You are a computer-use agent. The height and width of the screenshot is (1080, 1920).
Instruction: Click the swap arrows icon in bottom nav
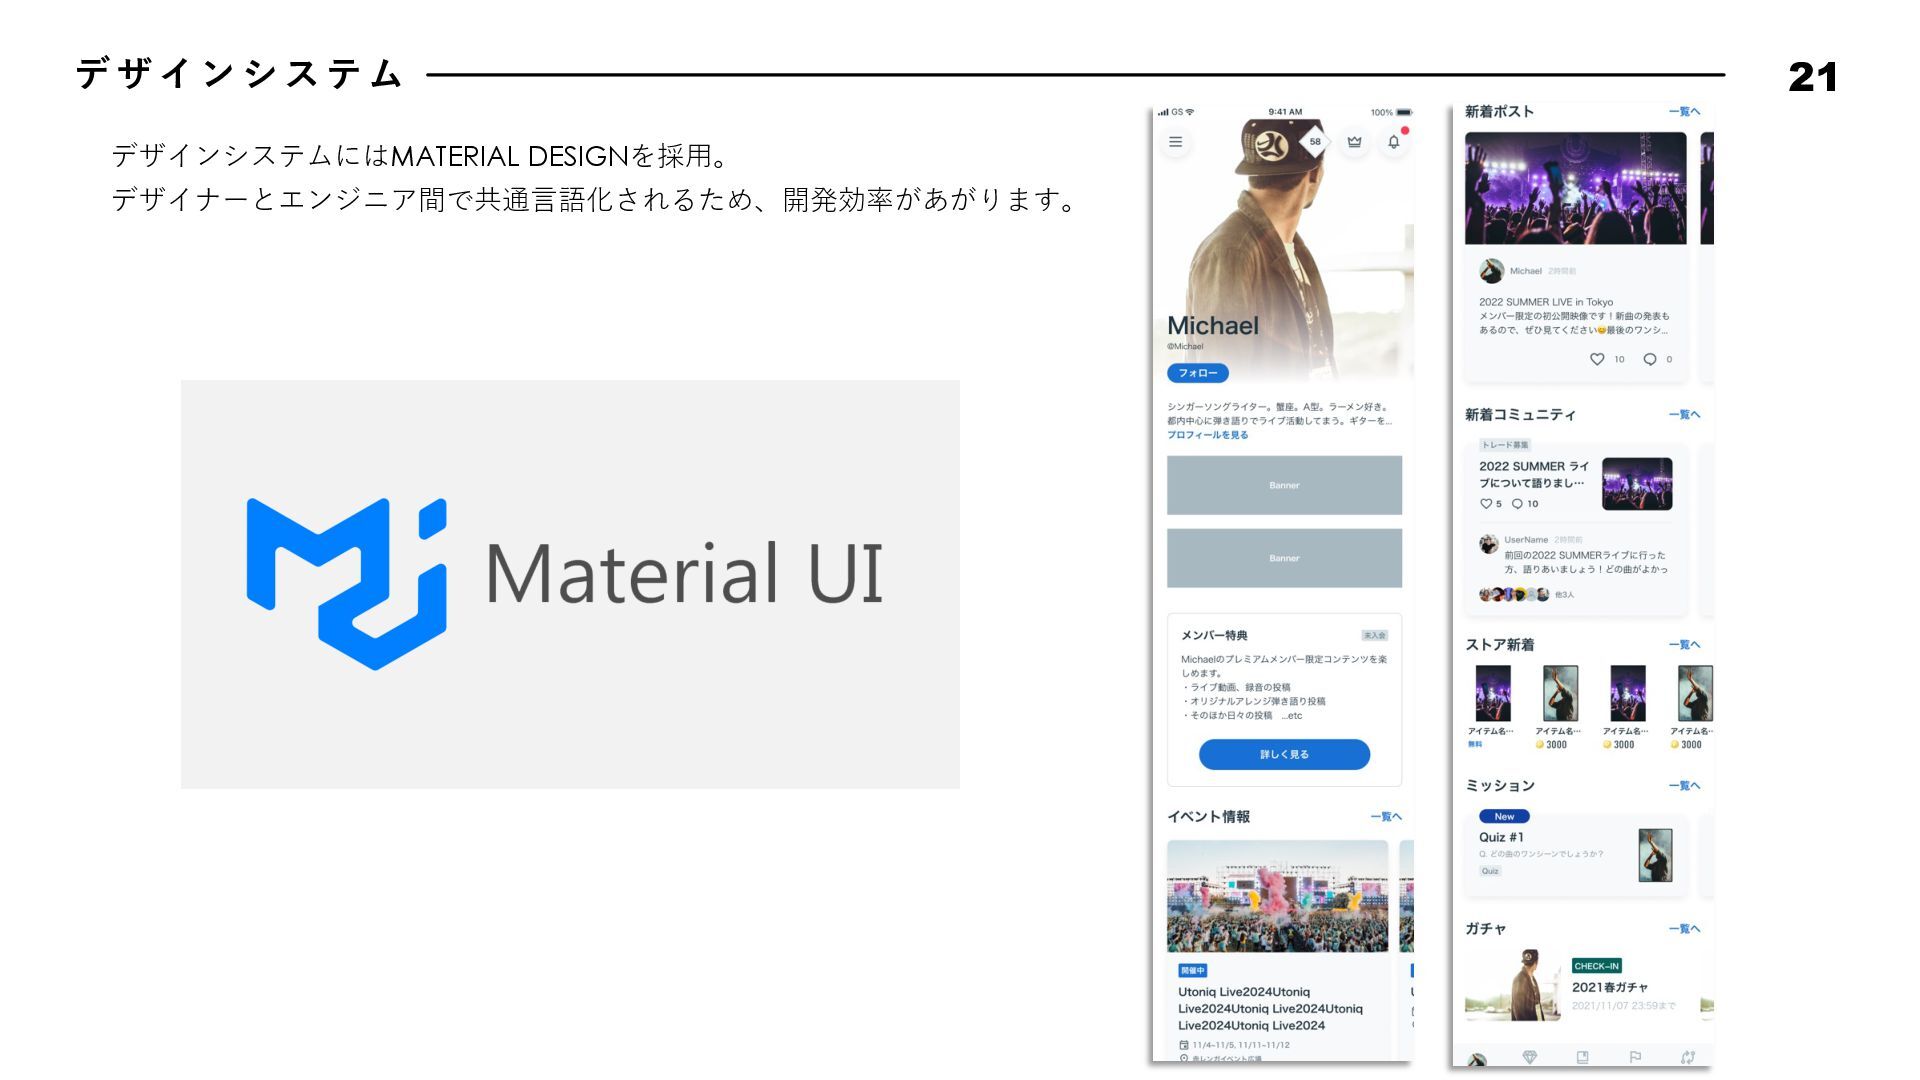point(1688,1057)
